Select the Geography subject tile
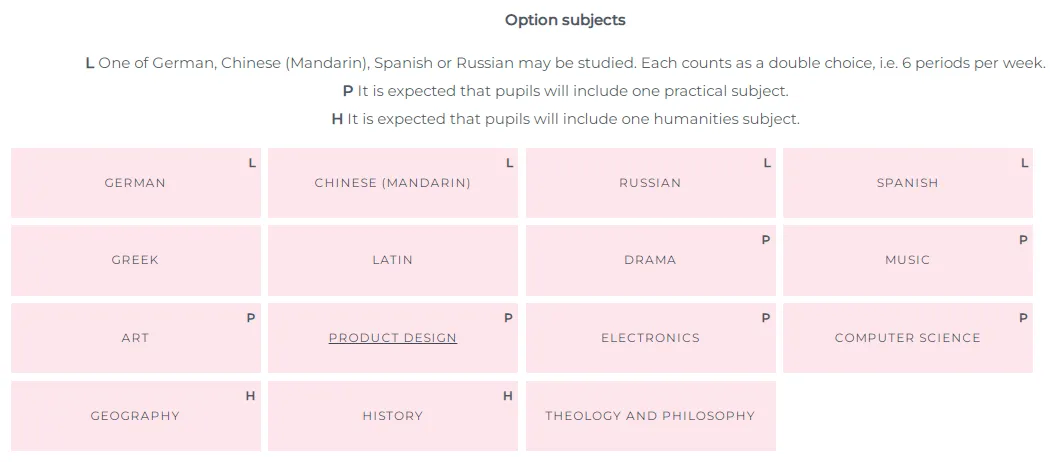The width and height of the screenshot is (1050, 462). click(135, 416)
